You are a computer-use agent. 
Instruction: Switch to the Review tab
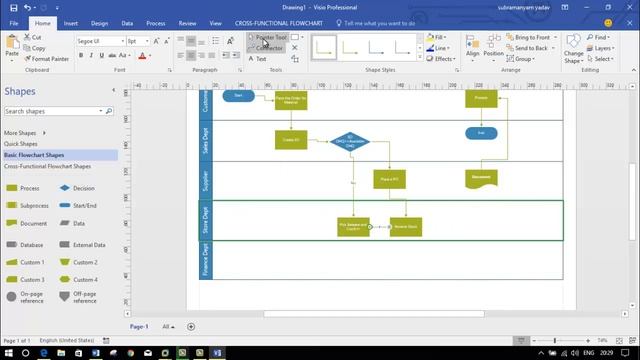187,23
